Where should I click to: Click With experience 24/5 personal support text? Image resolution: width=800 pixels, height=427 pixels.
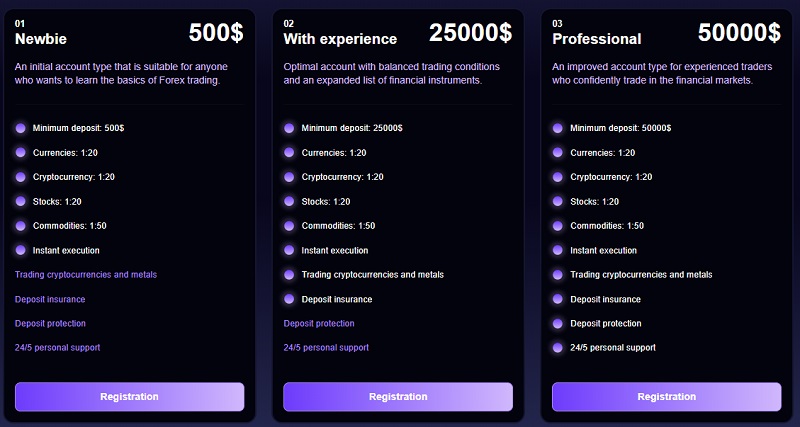pos(326,347)
